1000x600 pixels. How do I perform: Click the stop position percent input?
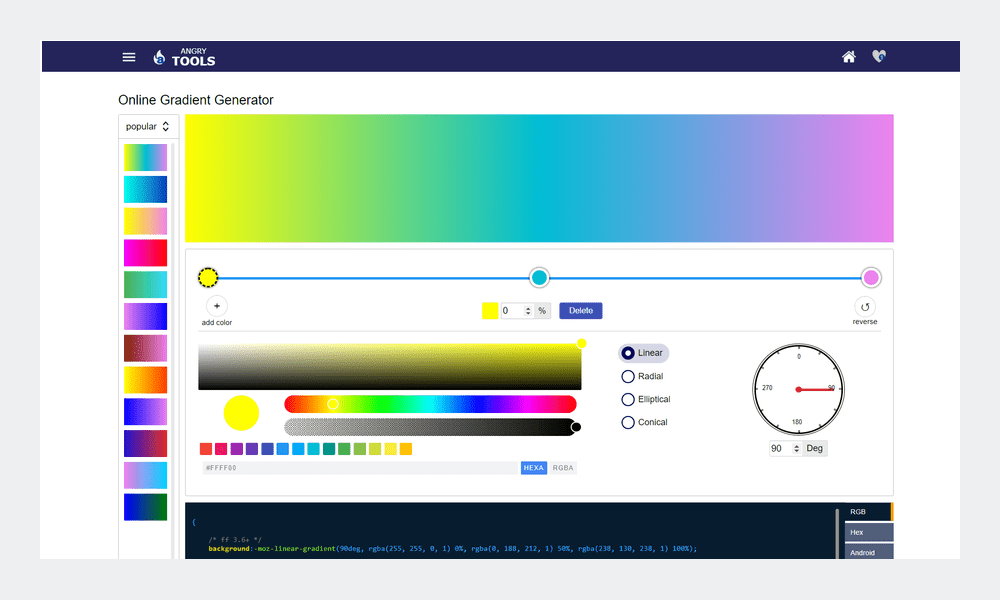(x=512, y=311)
